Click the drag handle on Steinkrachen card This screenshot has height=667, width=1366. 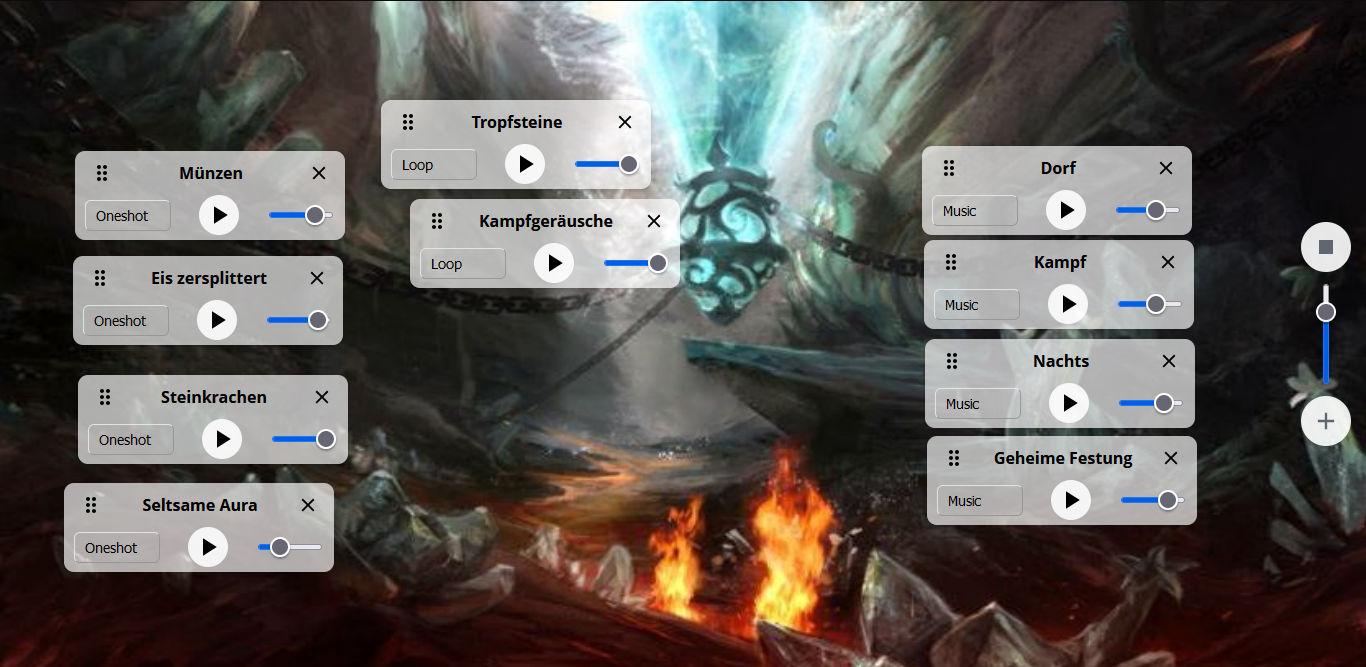(x=105, y=397)
